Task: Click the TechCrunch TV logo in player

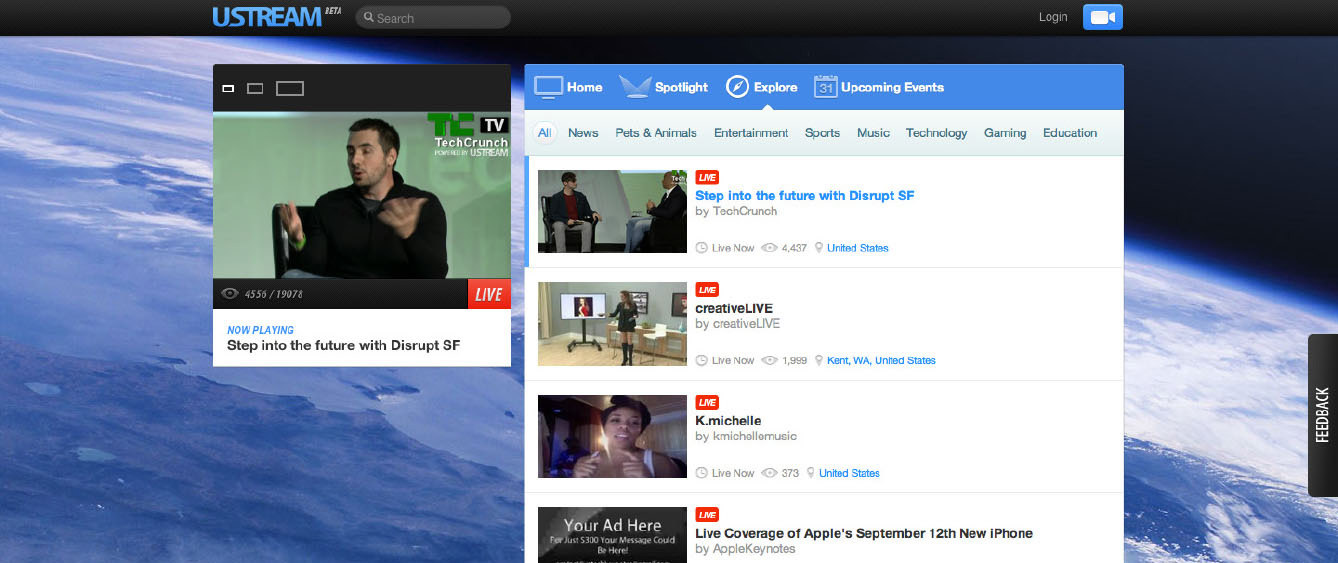Action: pos(468,134)
